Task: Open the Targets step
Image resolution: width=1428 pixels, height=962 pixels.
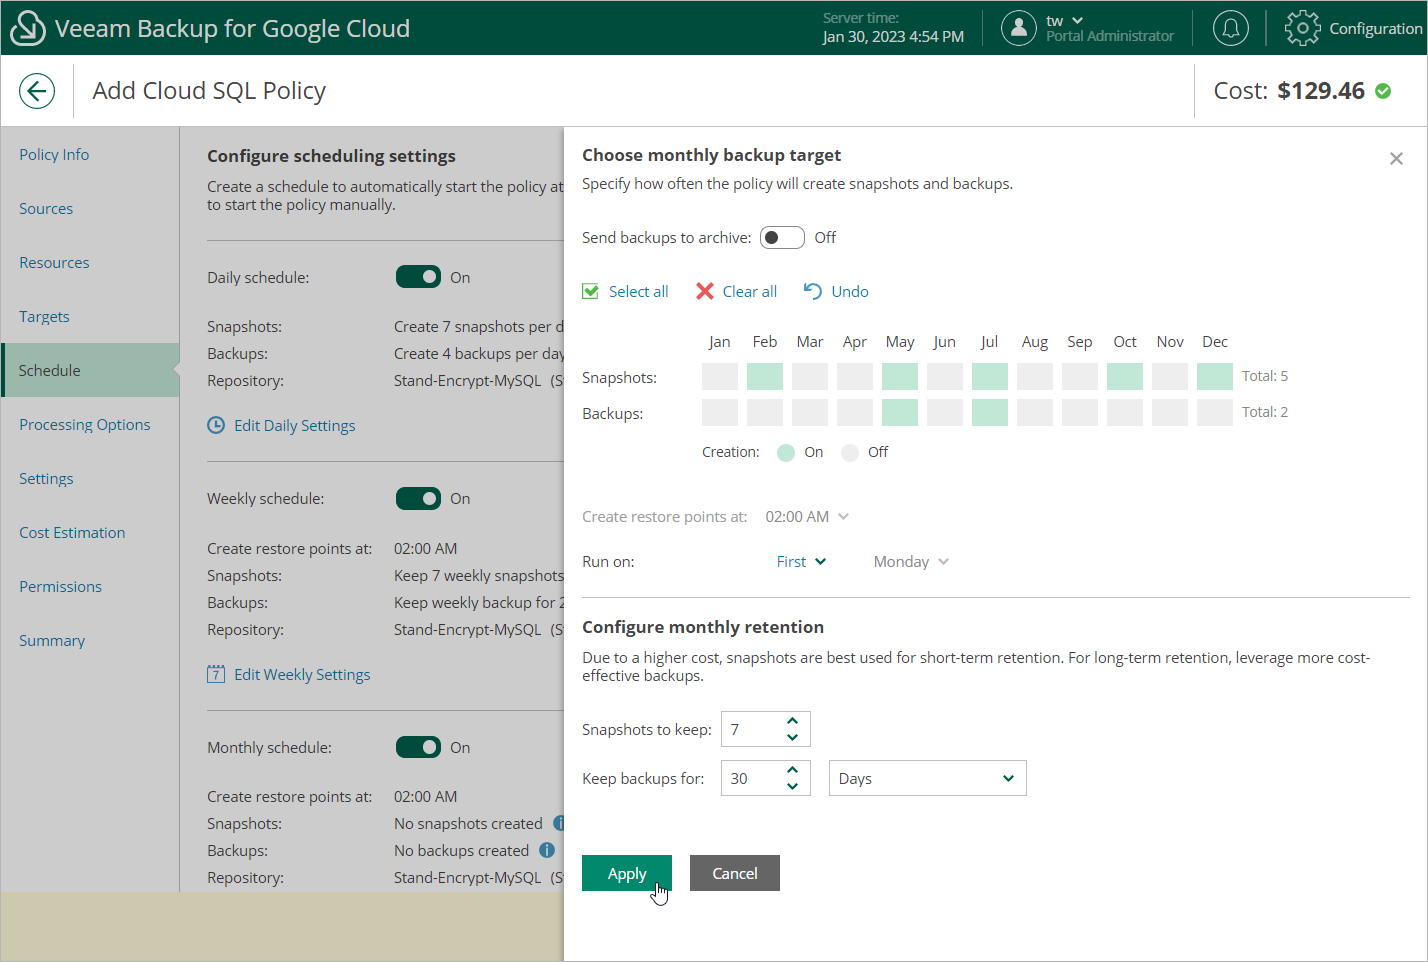Action: [44, 316]
